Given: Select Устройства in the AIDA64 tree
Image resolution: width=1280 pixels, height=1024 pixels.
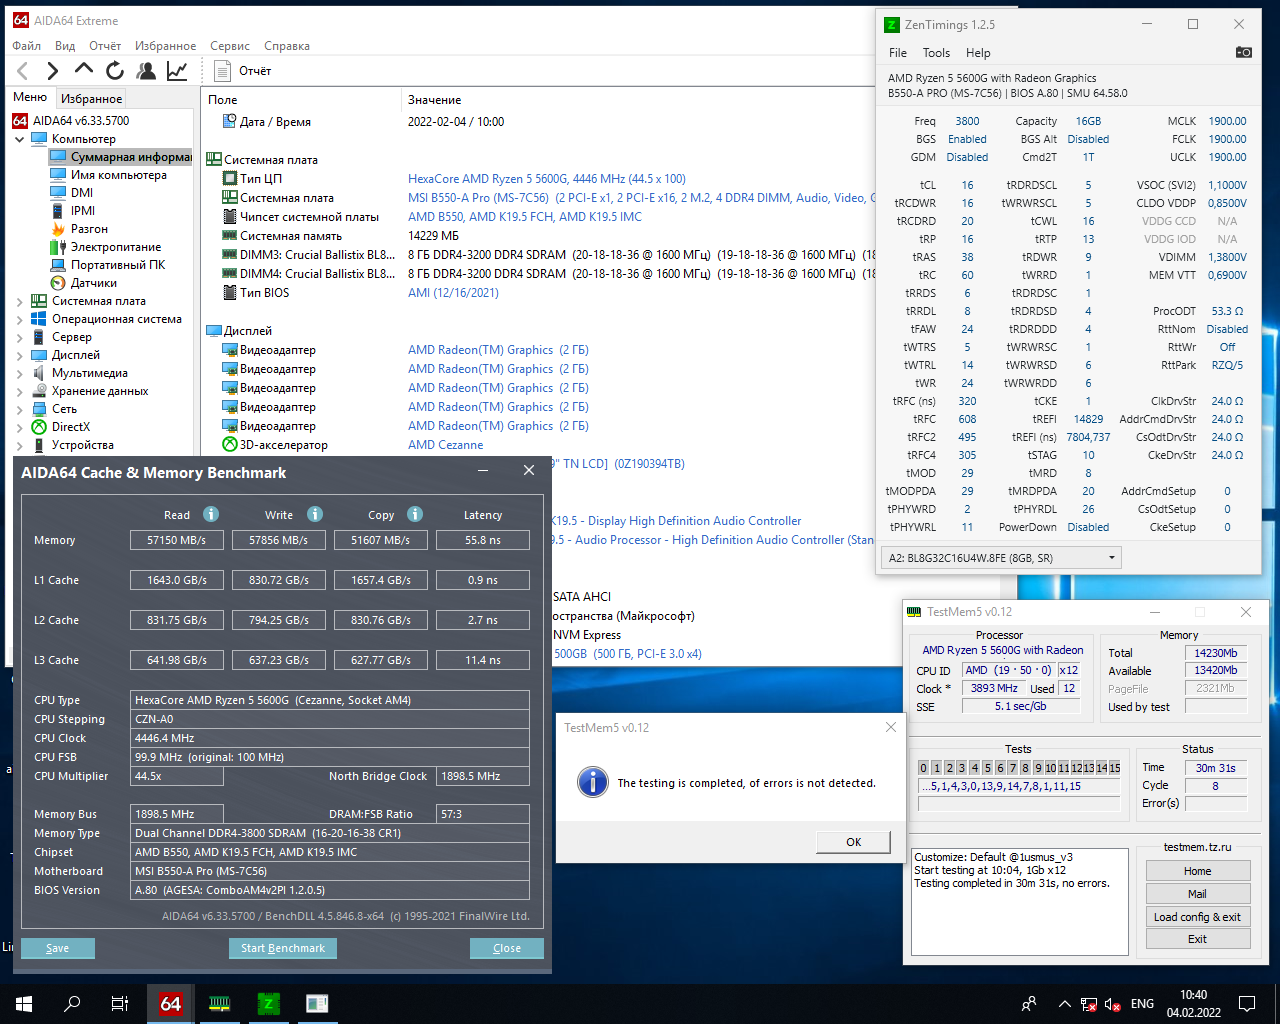Looking at the screenshot, I should point(73,445).
